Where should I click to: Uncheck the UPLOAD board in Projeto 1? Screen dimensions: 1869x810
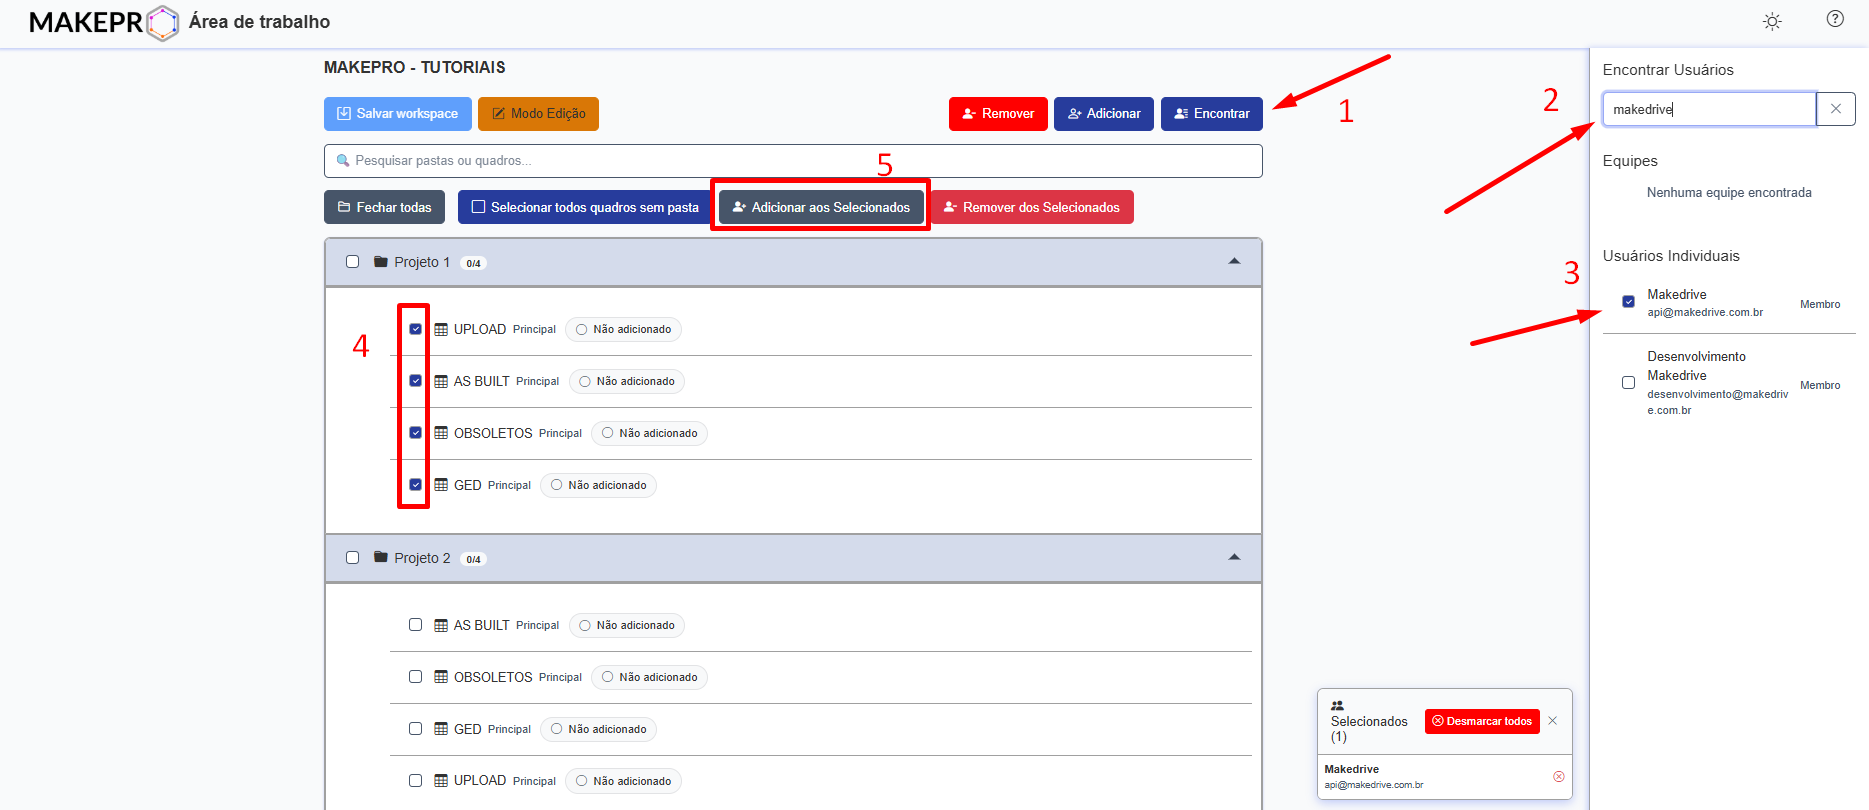pos(415,329)
